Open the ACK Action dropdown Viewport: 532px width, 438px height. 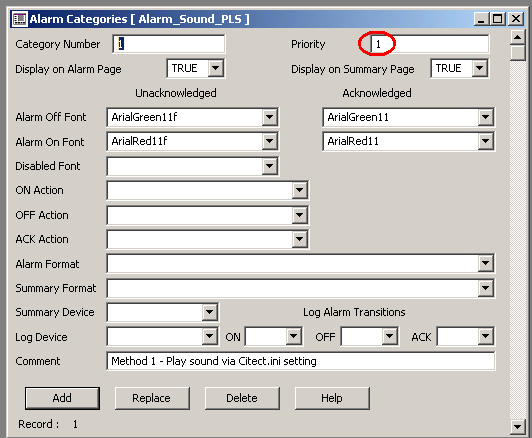click(300, 239)
